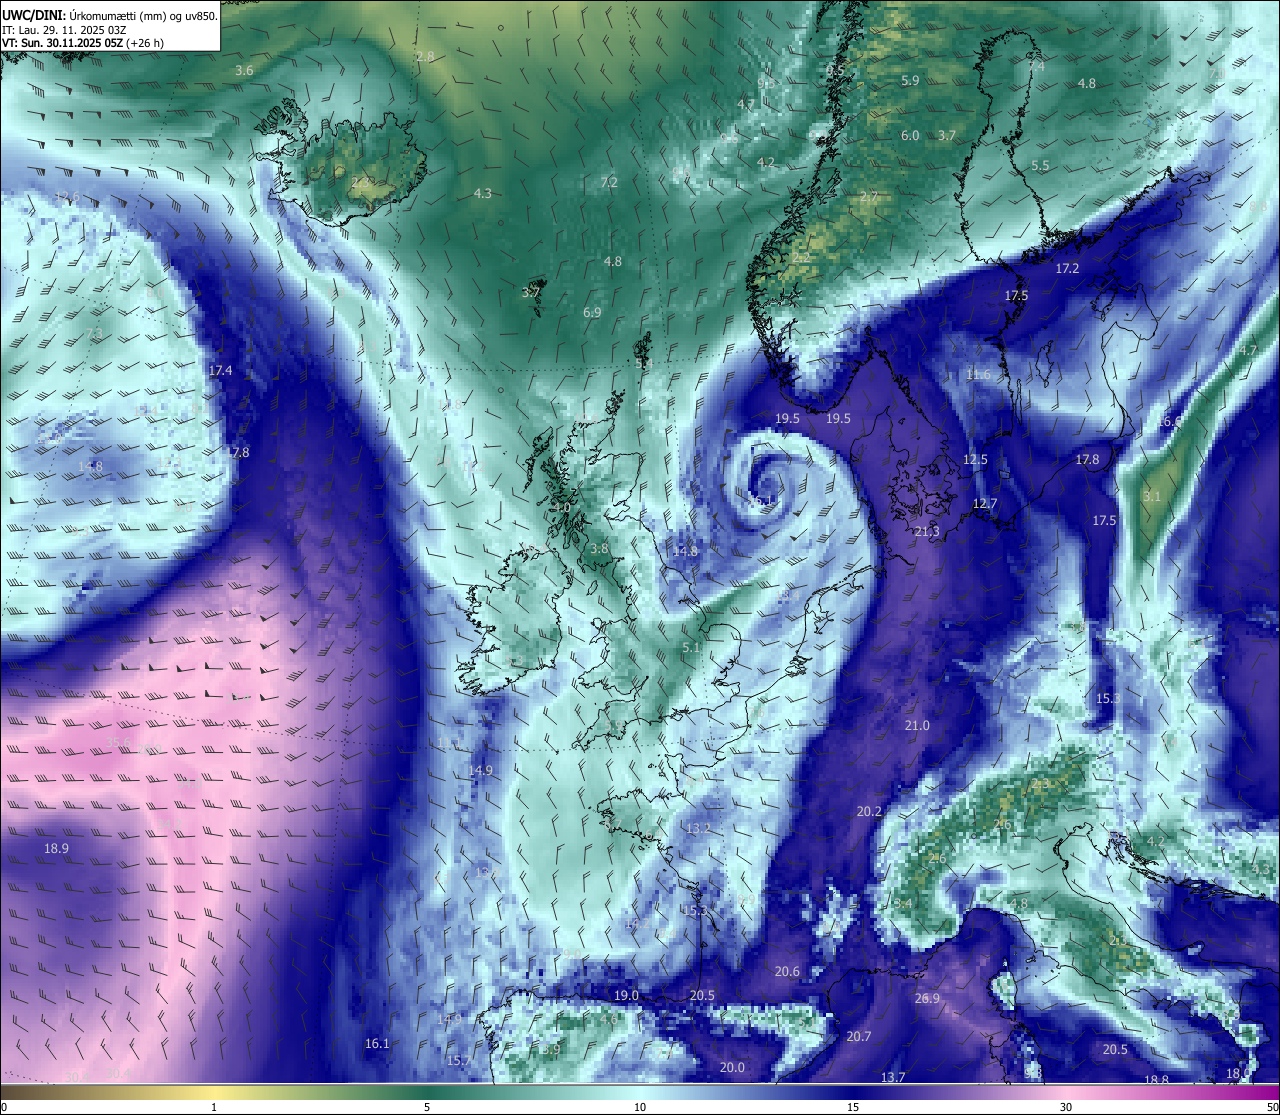Click the 30 tick on the color scale
This screenshot has width=1280, height=1115.
click(1066, 1107)
